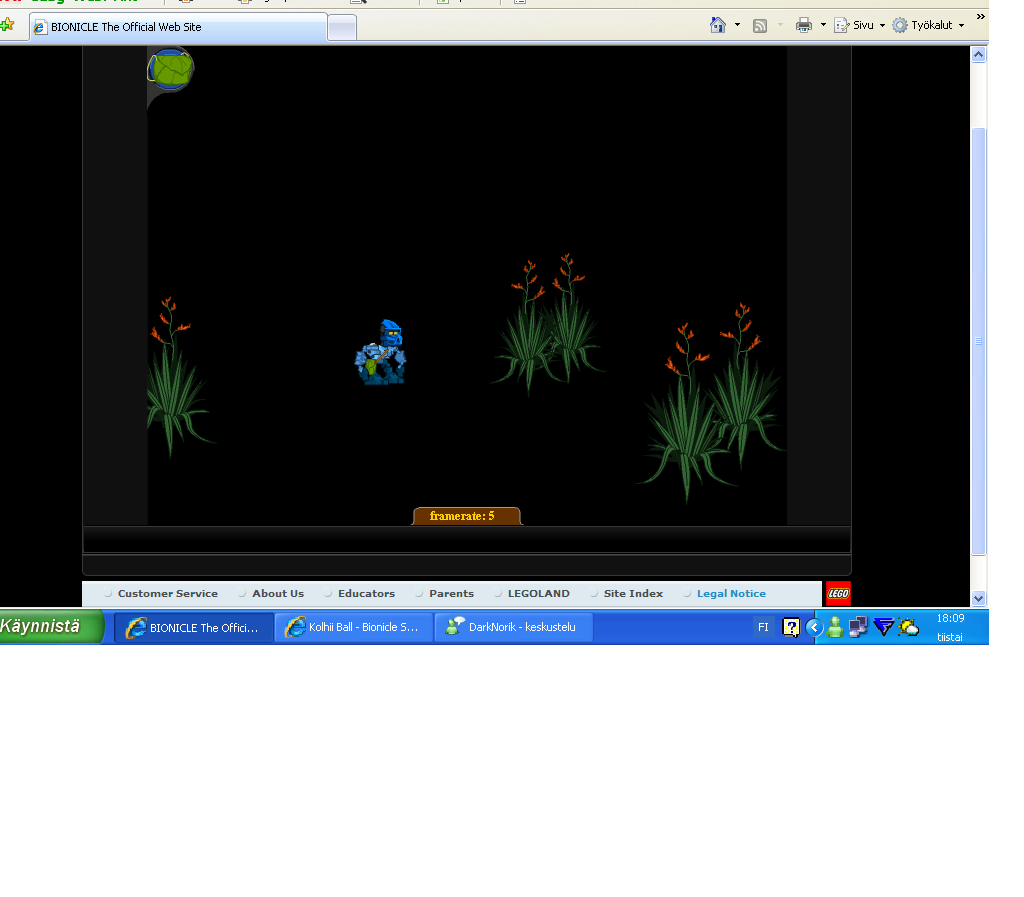This screenshot has width=1024, height=897.
Task: Click the 18:09 taskbar clock
Action: tap(950, 618)
